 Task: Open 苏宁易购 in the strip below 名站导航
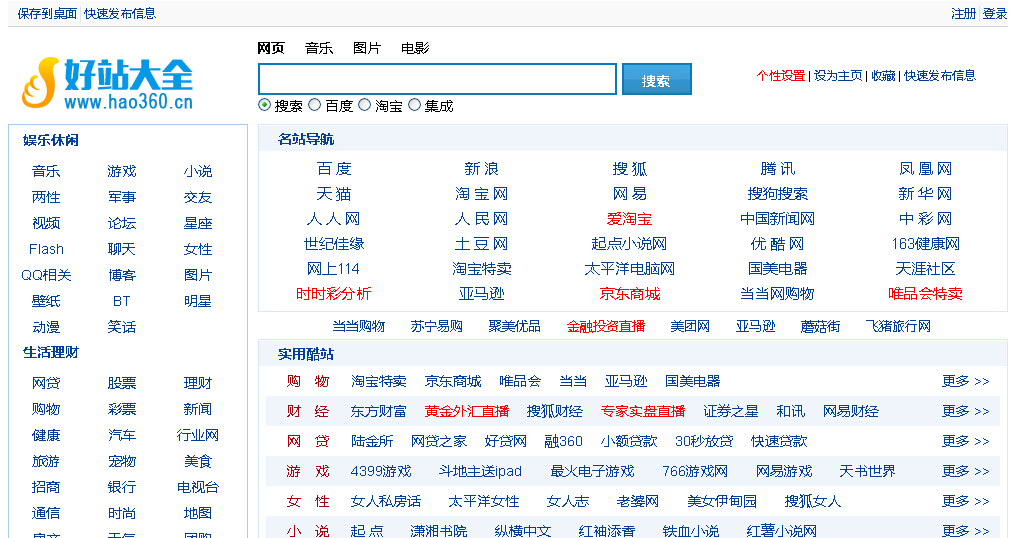click(436, 326)
